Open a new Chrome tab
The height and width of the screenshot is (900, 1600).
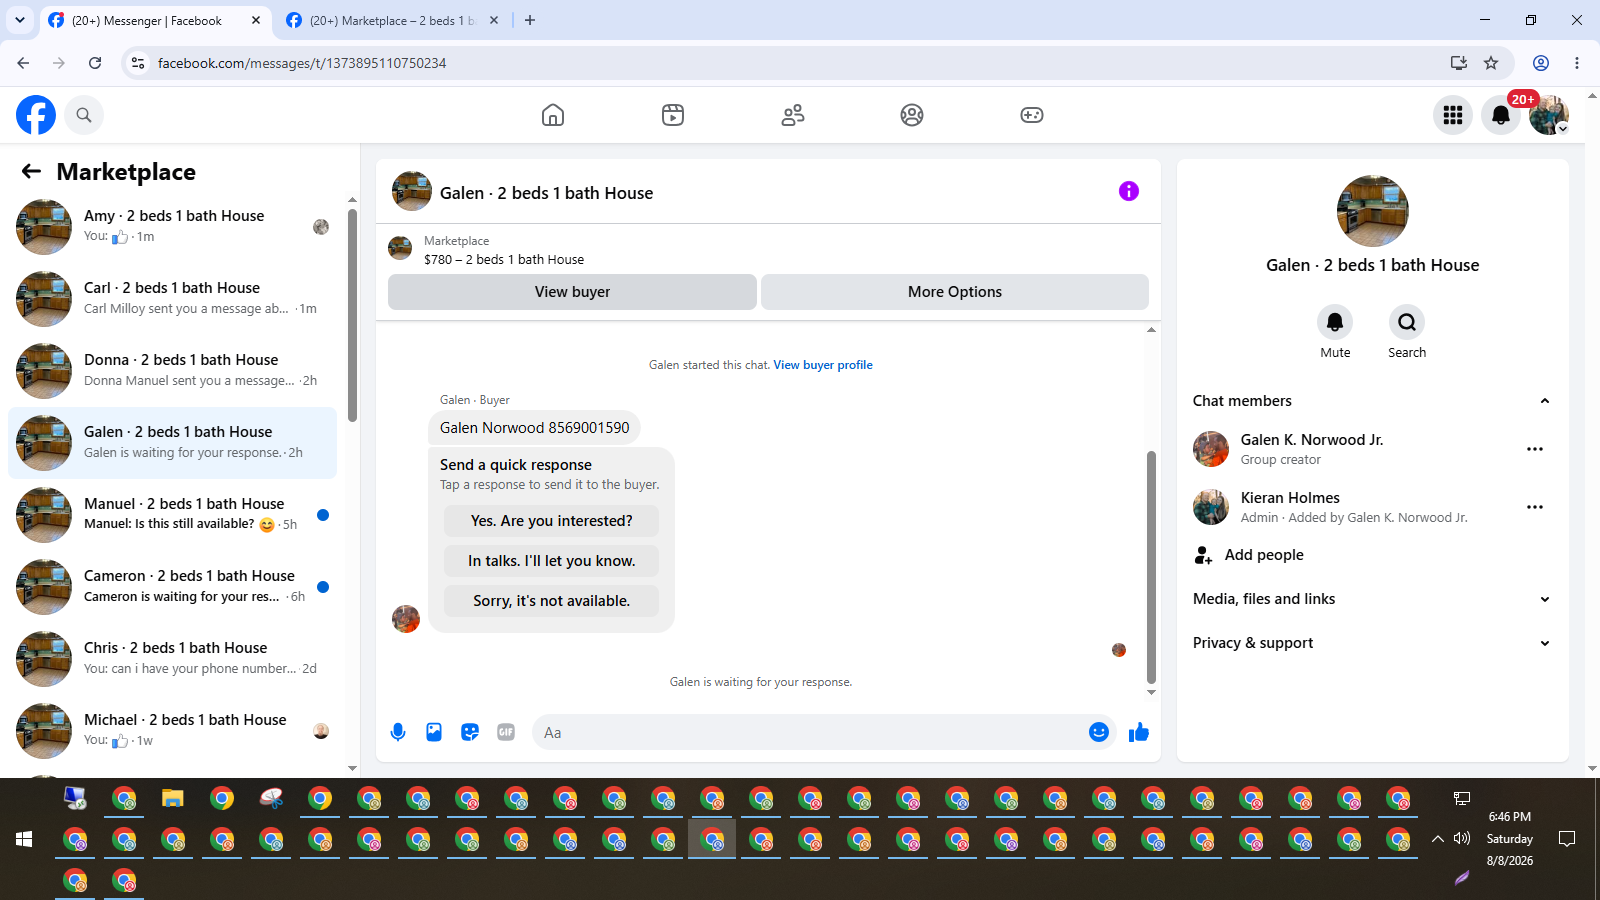[x=530, y=20]
